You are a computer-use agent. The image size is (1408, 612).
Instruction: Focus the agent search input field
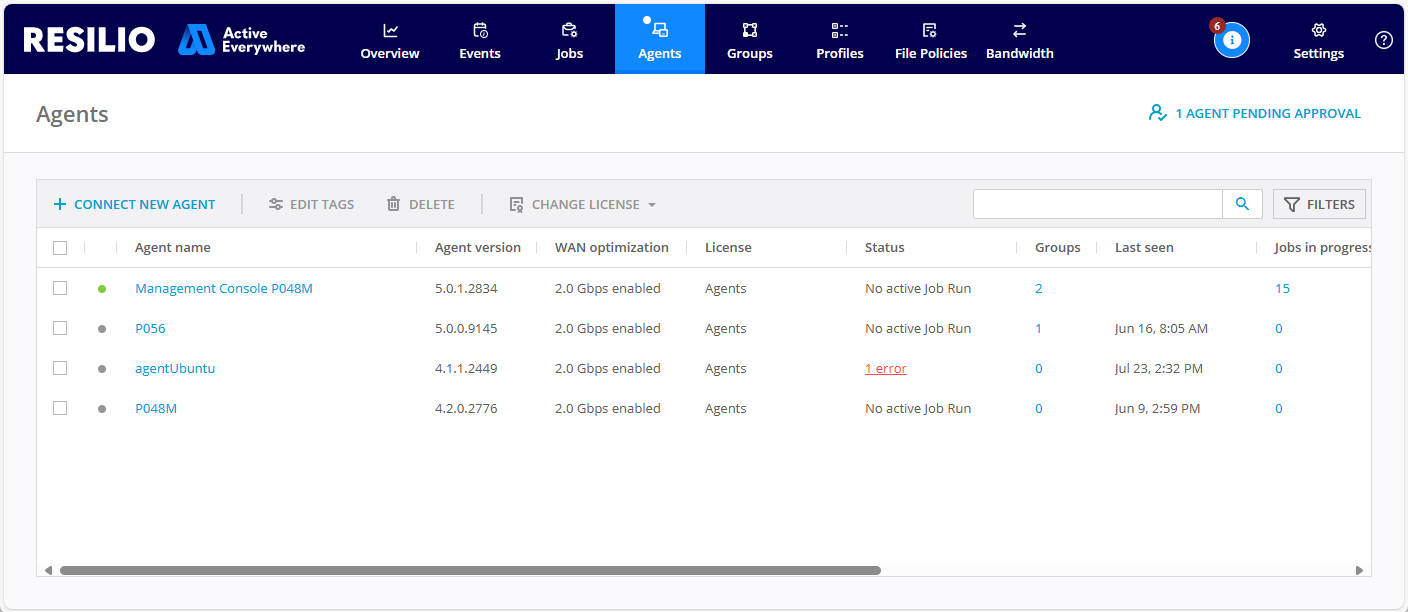coord(1097,204)
